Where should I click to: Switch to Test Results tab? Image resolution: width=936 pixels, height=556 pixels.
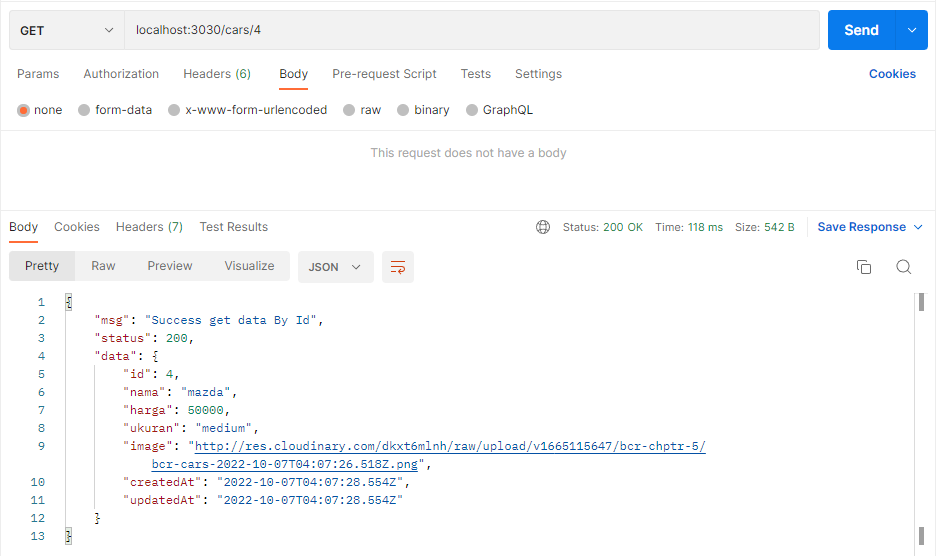233,227
